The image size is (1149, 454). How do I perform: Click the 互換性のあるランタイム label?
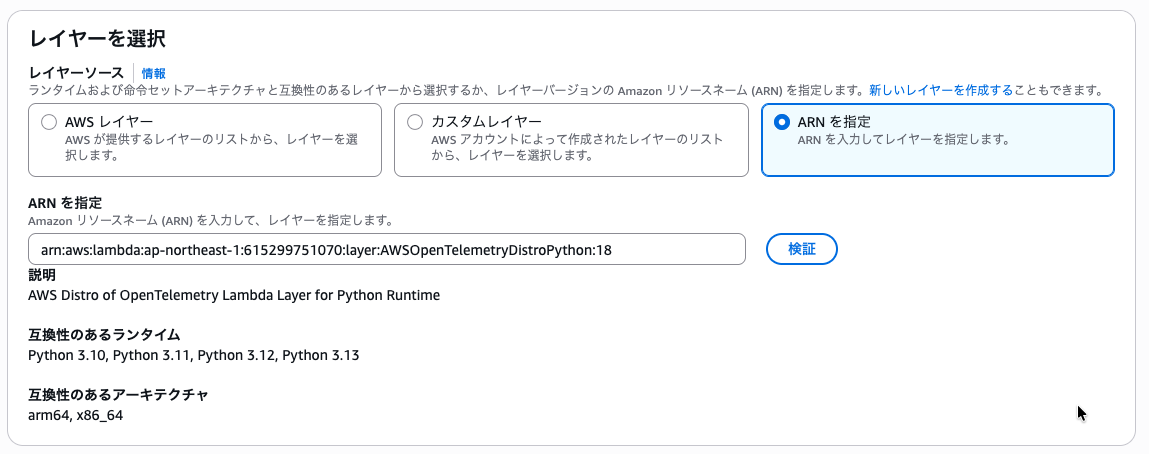(x=104, y=335)
